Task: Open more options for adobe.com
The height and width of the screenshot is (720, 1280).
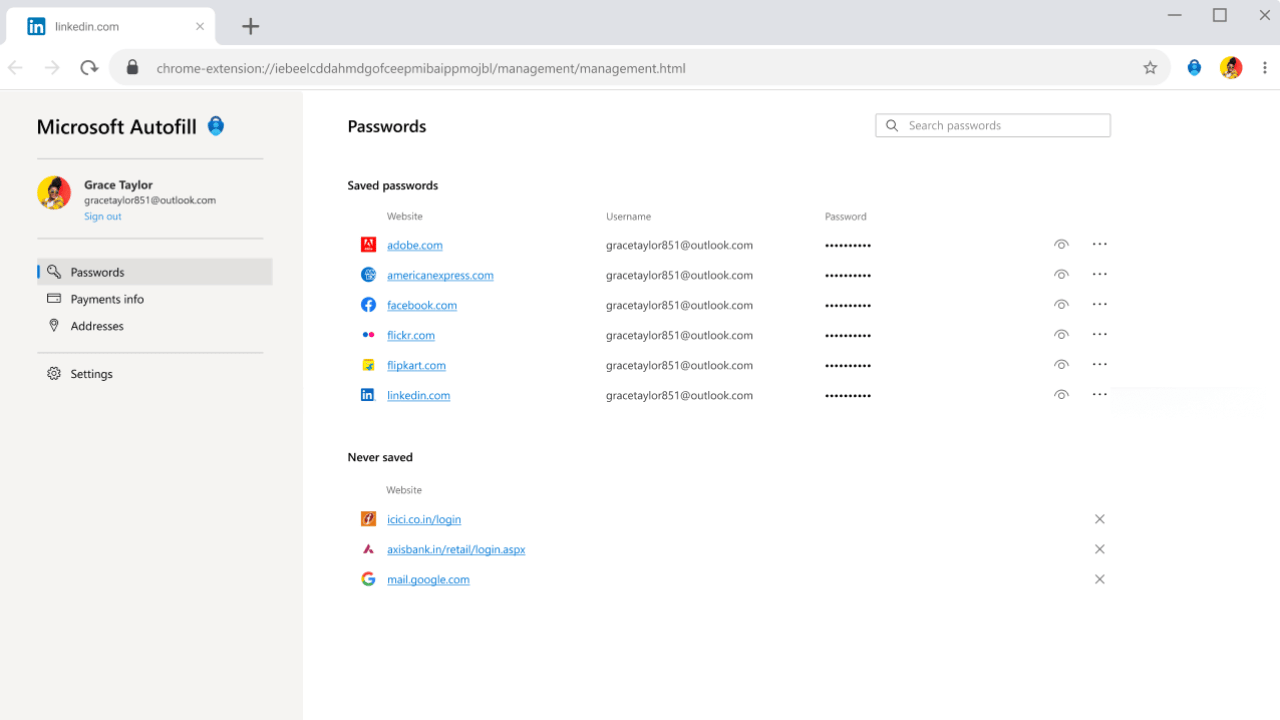Action: click(x=1100, y=244)
